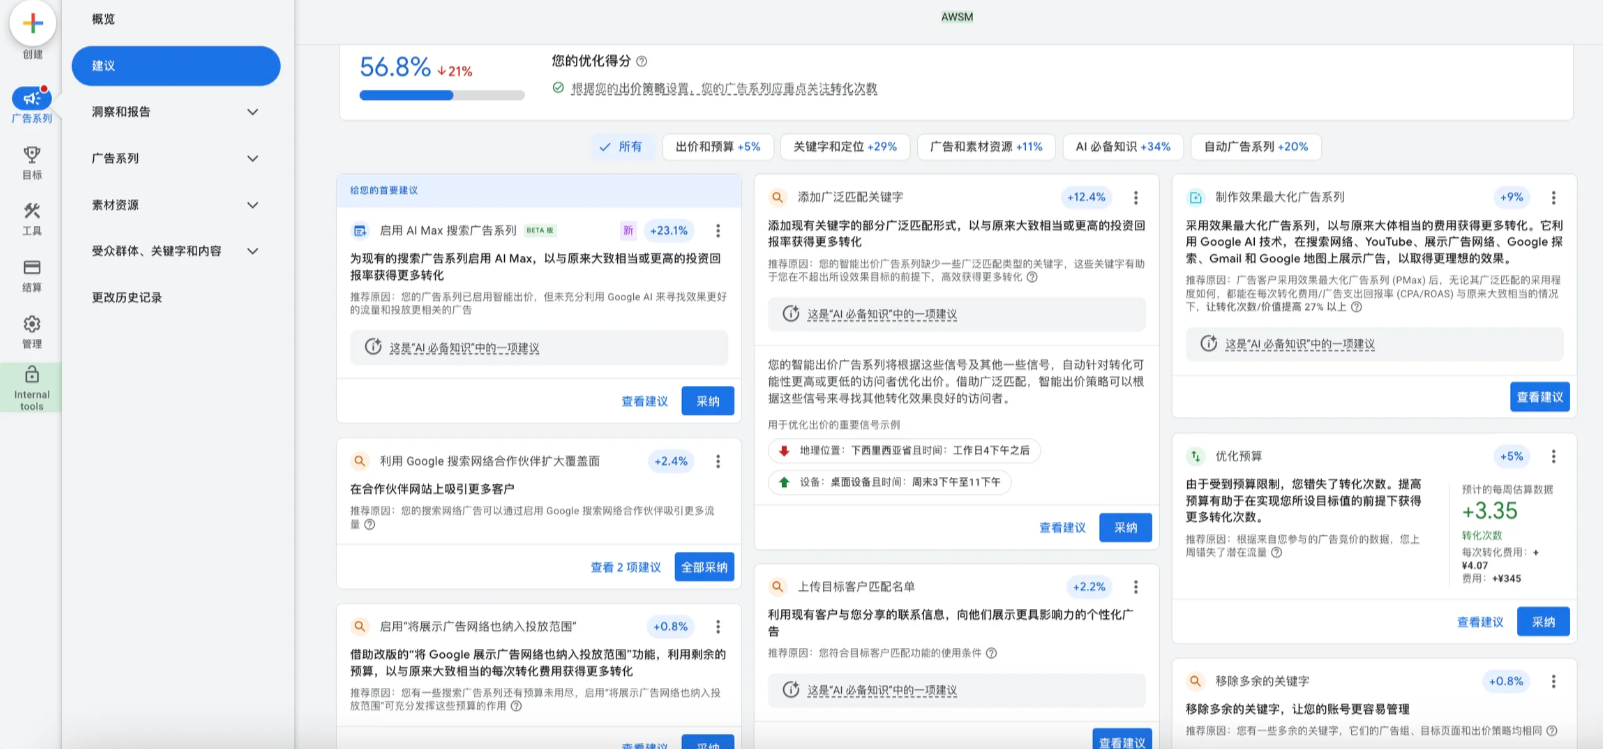The width and height of the screenshot is (1603, 749).
Task: Select the 建议 menu item
Action: 176,66
